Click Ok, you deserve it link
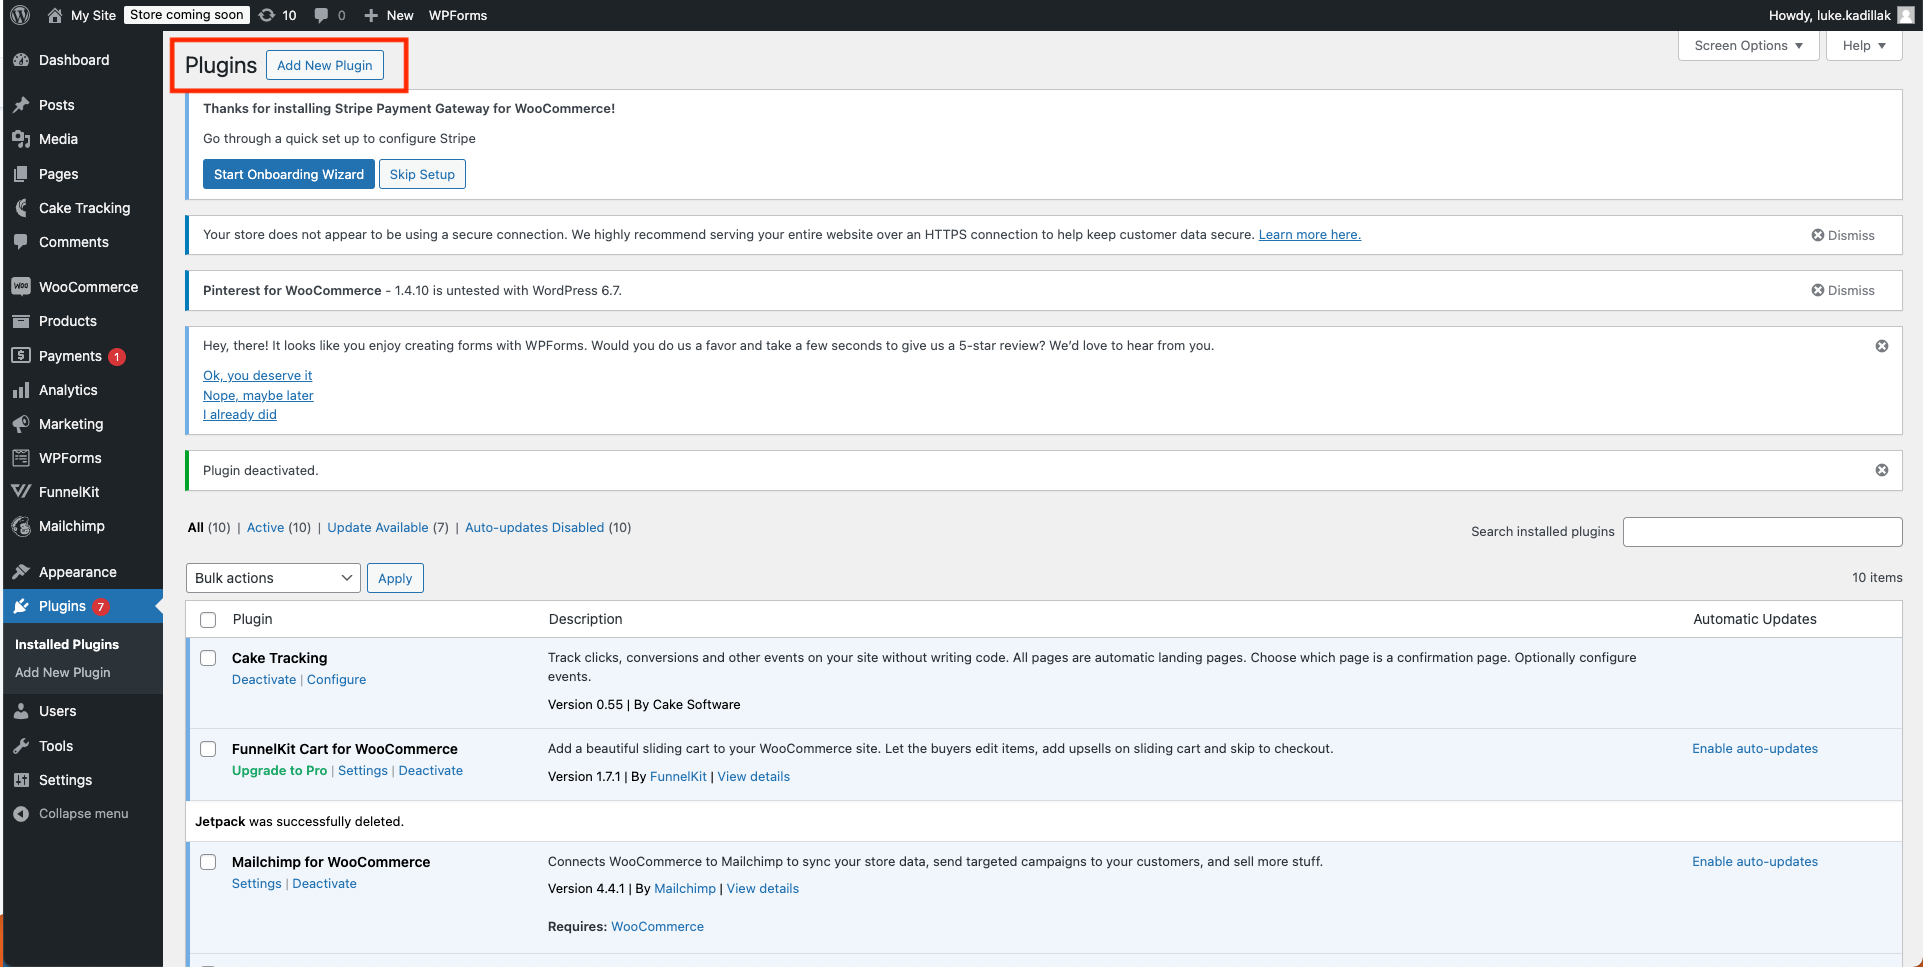Image resolution: width=1923 pixels, height=967 pixels. coord(257,375)
